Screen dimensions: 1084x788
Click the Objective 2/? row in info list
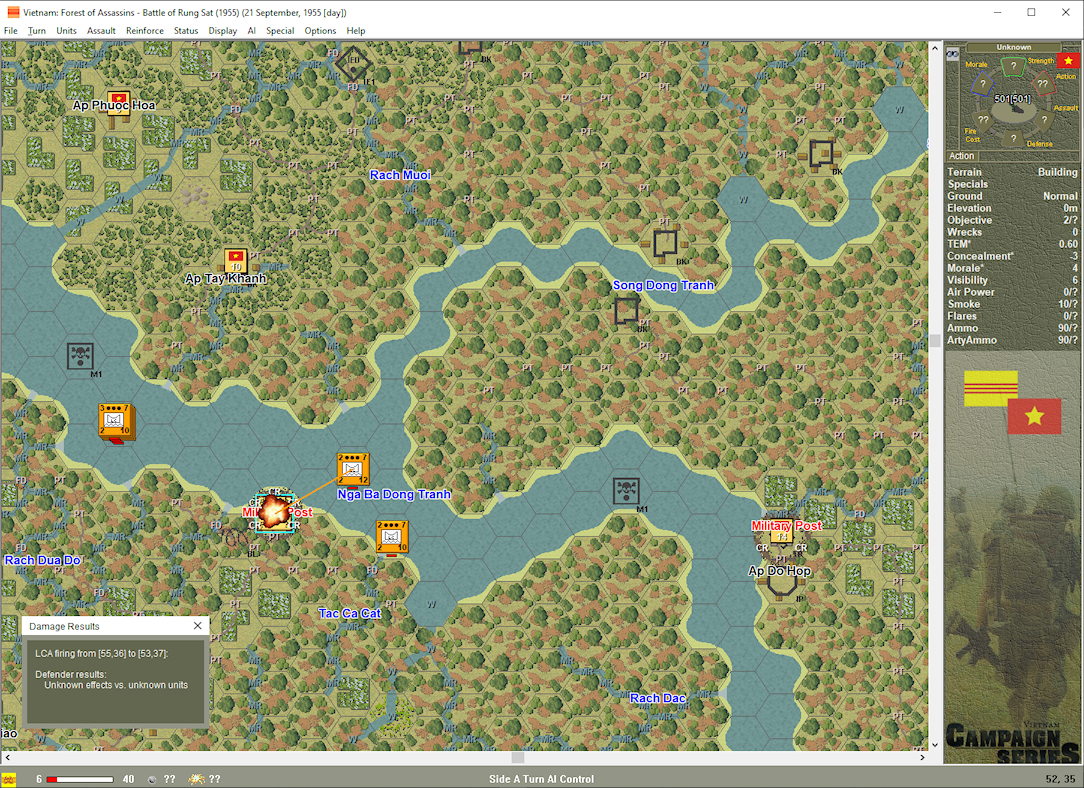point(1012,220)
